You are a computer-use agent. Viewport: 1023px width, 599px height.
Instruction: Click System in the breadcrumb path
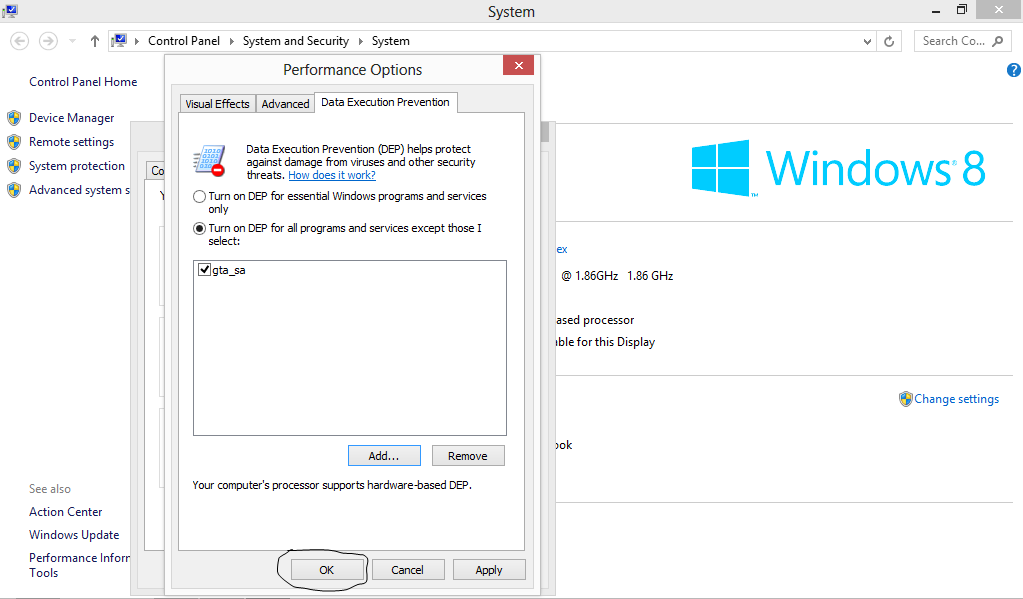click(x=391, y=41)
